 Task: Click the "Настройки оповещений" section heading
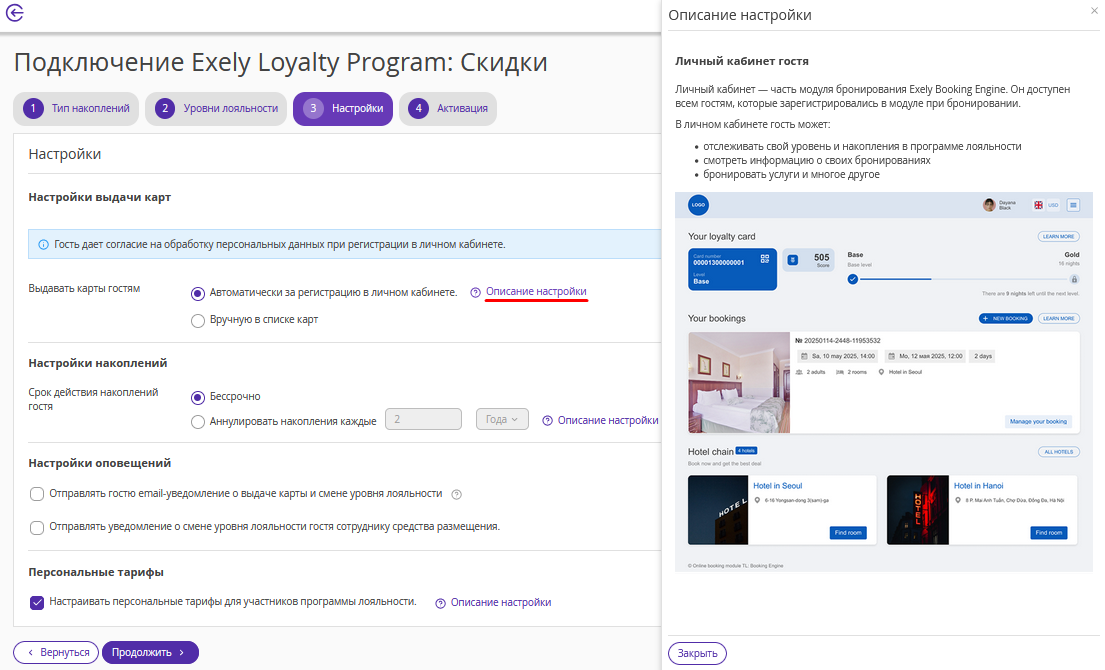pos(99,463)
